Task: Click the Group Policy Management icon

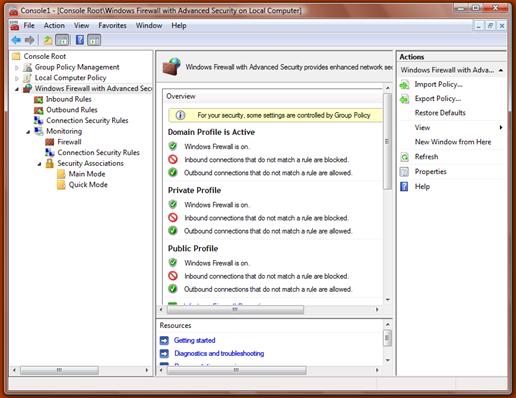Action: pos(27,67)
